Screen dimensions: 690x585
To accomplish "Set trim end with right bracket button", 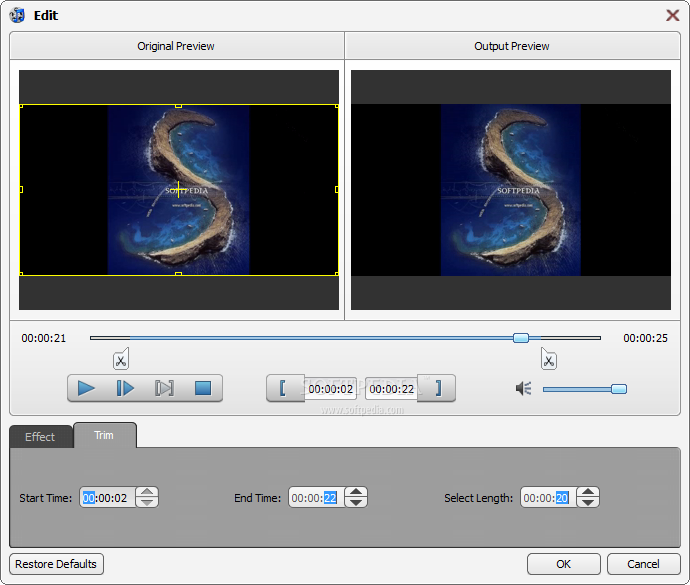I will click(x=438, y=388).
